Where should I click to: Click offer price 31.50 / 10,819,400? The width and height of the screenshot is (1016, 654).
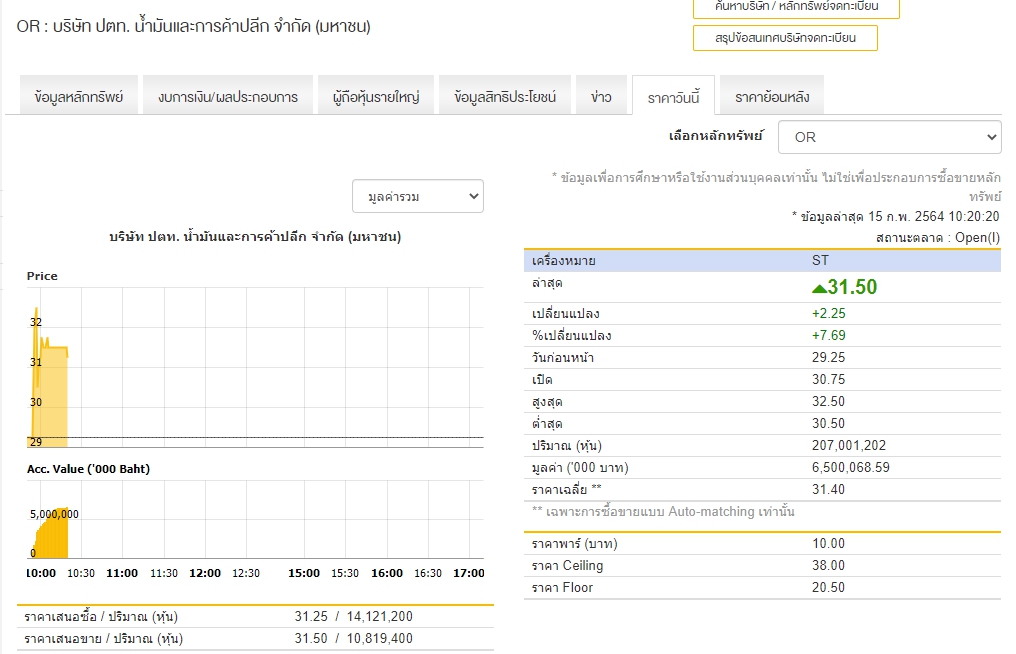(353, 638)
